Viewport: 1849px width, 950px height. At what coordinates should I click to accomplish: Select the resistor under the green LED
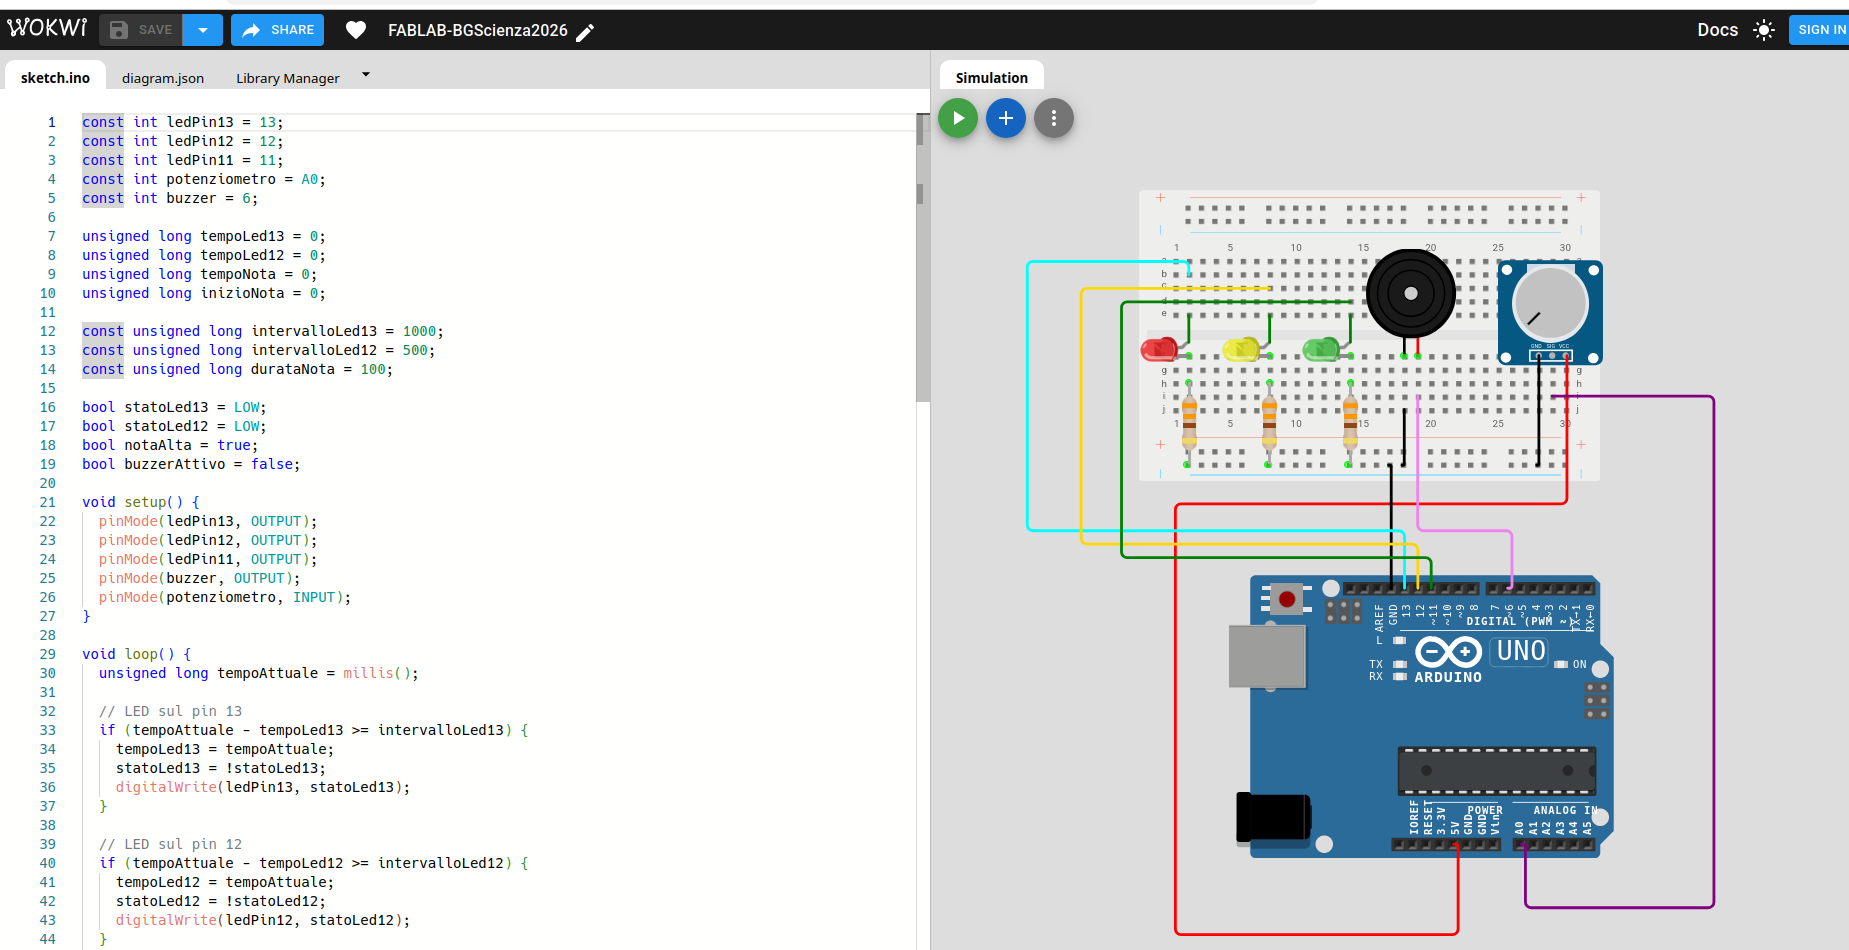1350,424
